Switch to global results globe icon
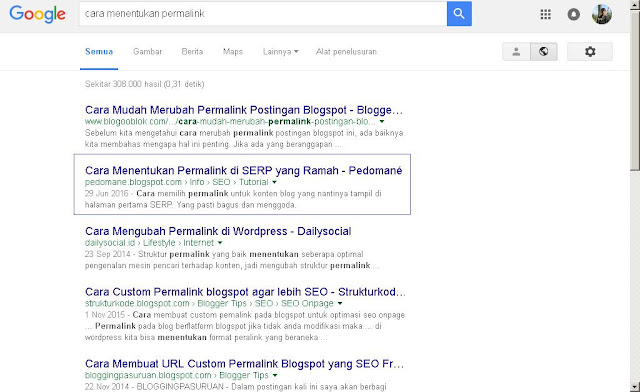 (x=544, y=51)
